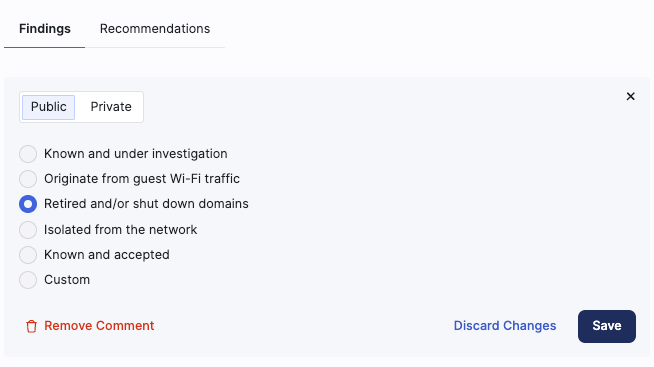
Task: Click the trash can icon
Action: tap(31, 326)
